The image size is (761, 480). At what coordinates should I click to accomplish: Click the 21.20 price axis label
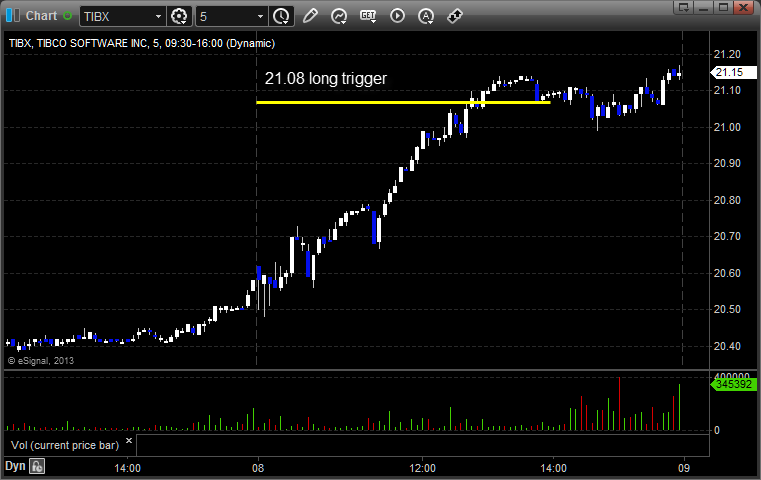(727, 54)
